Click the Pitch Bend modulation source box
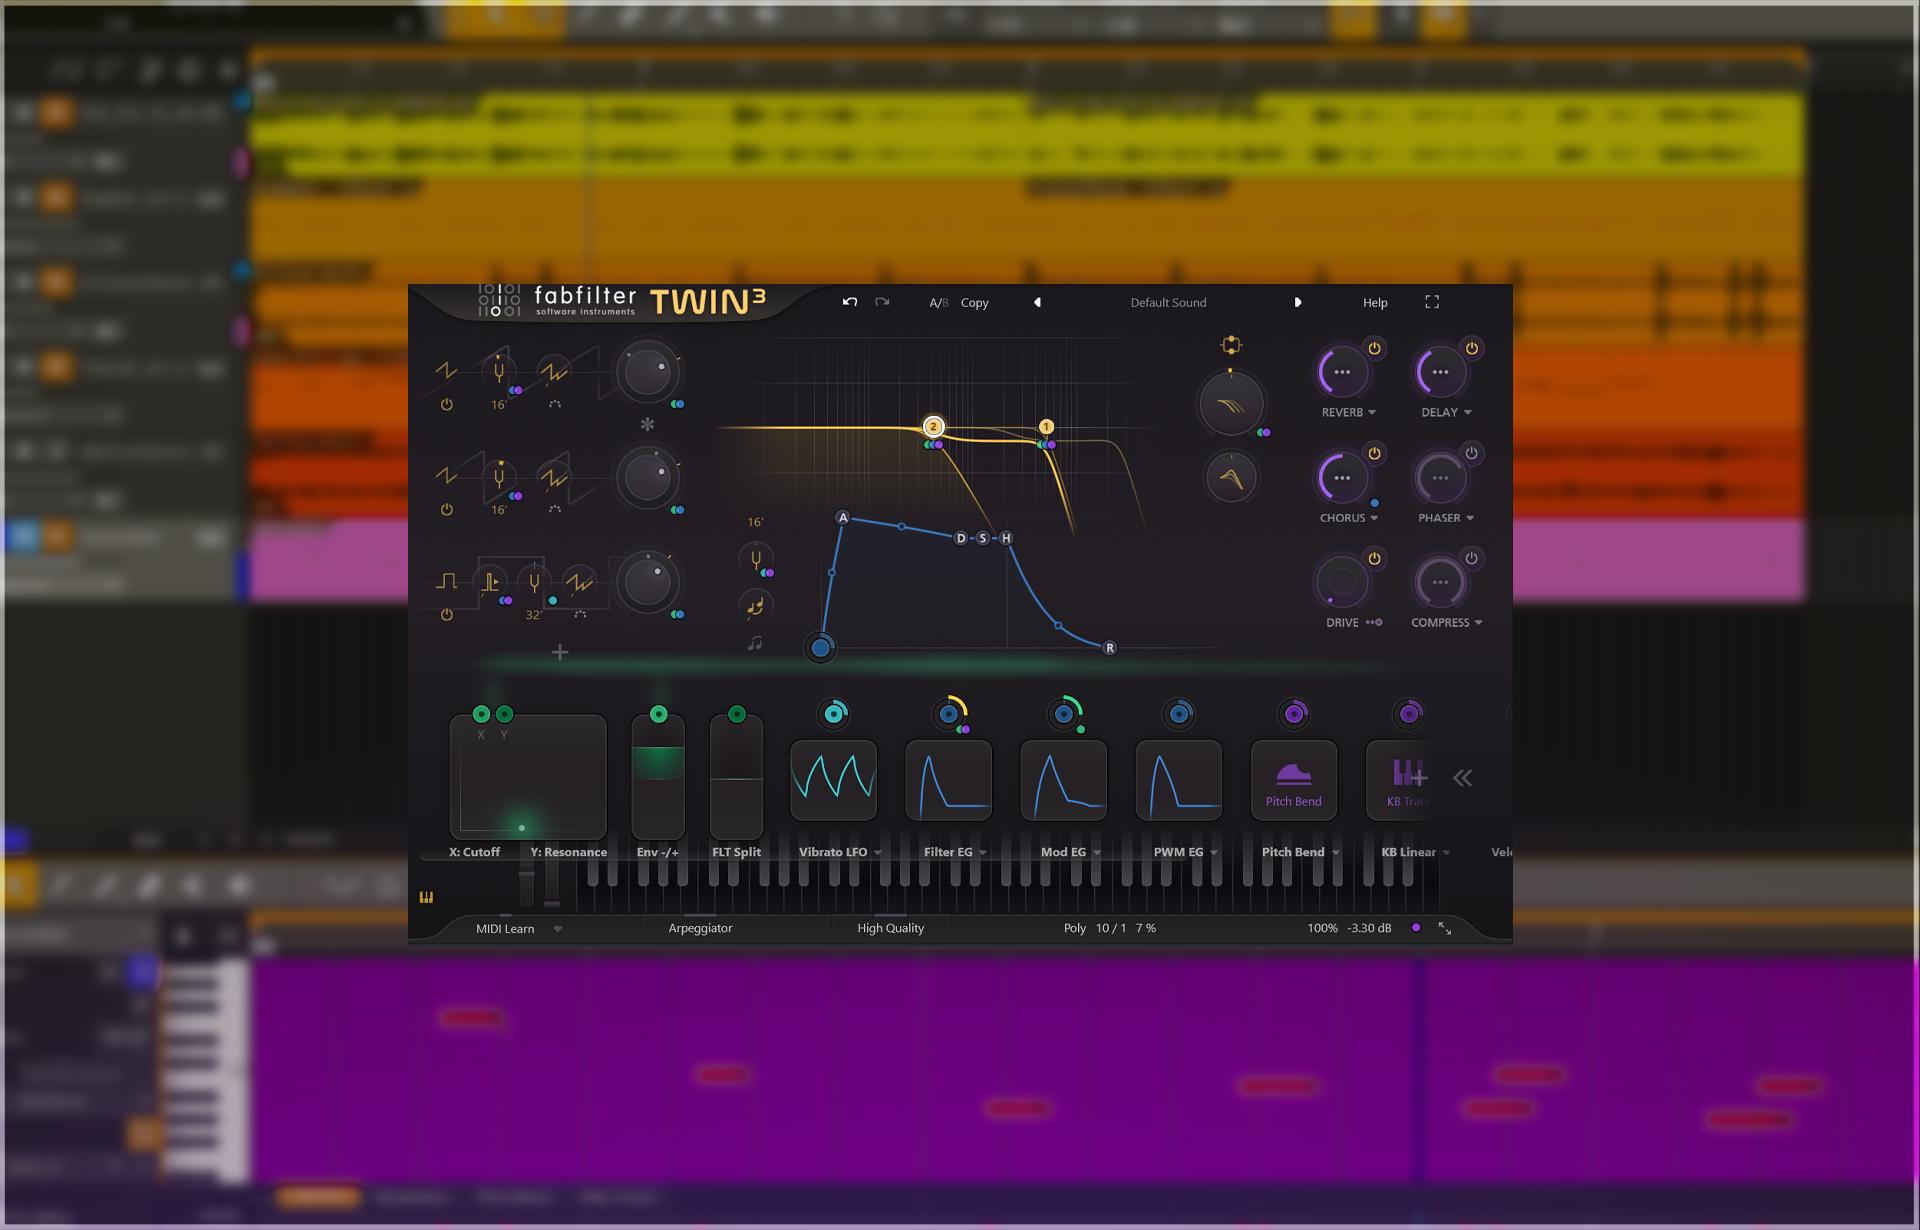The image size is (1920, 1230). (1293, 780)
